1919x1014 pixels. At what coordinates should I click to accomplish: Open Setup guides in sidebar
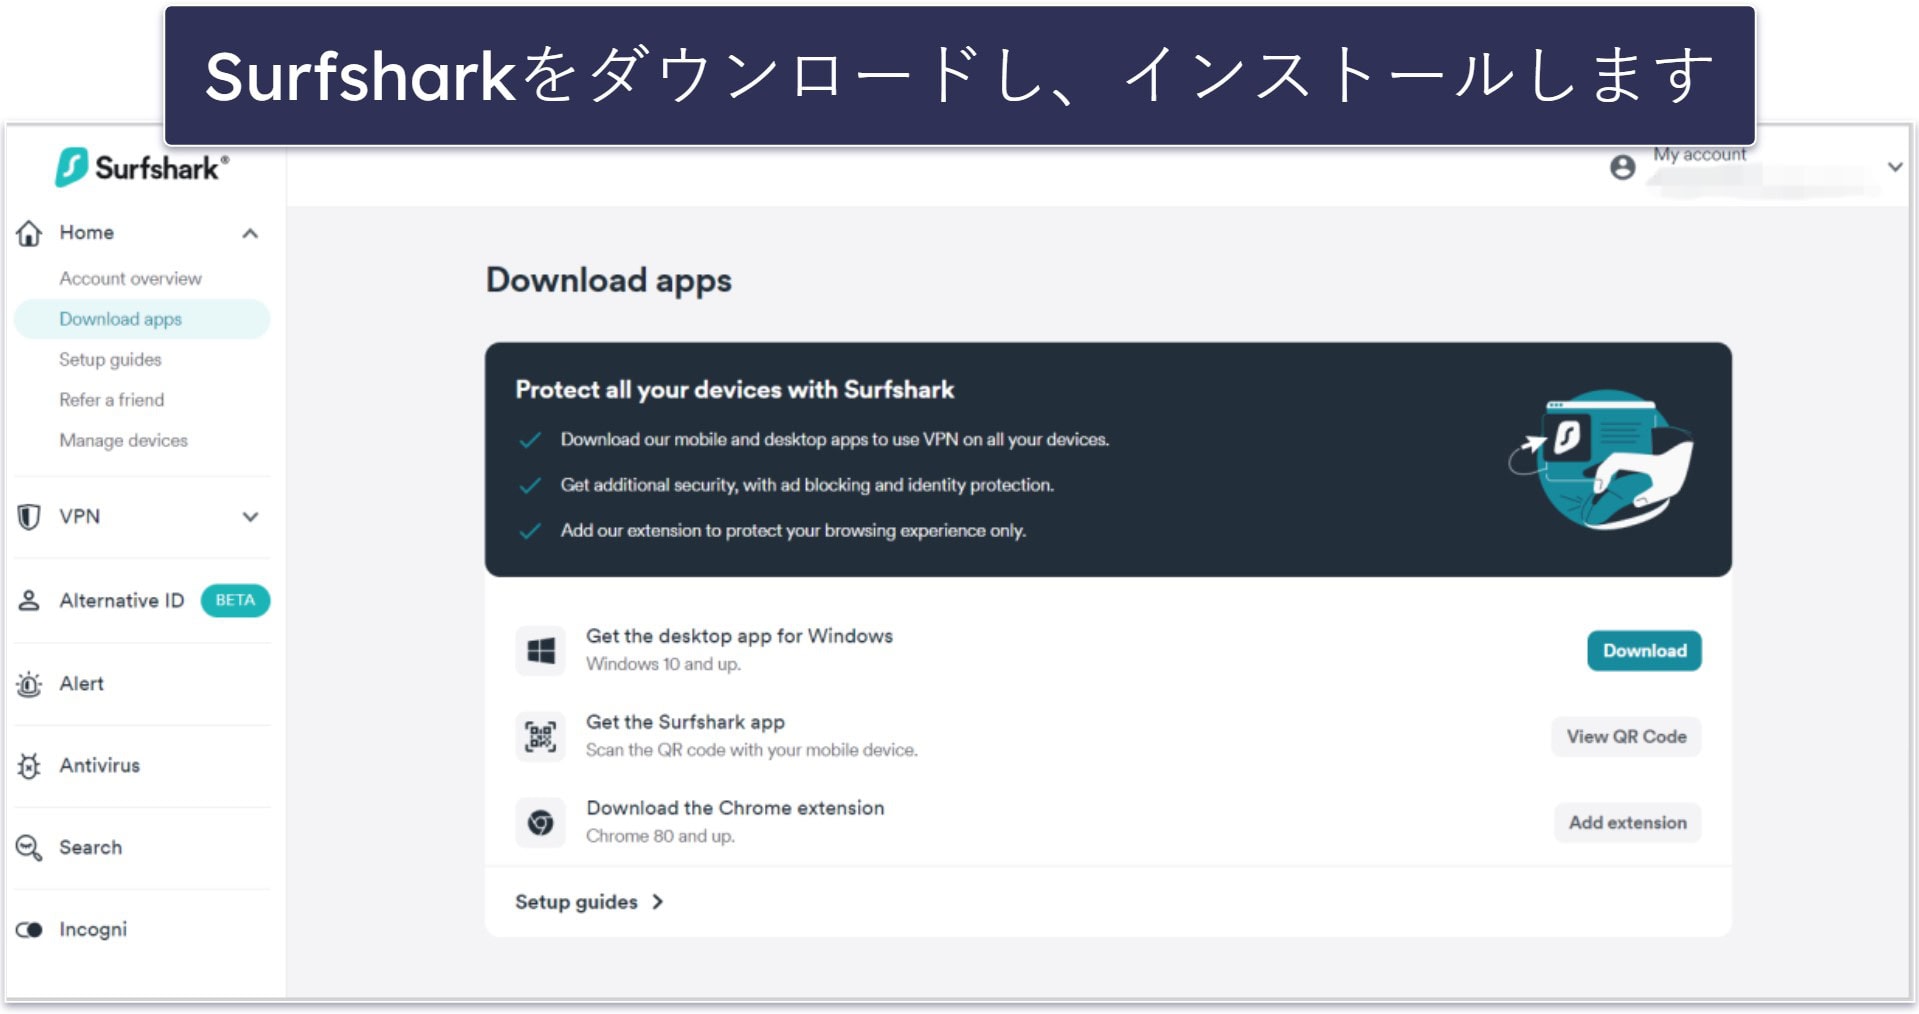pos(110,360)
